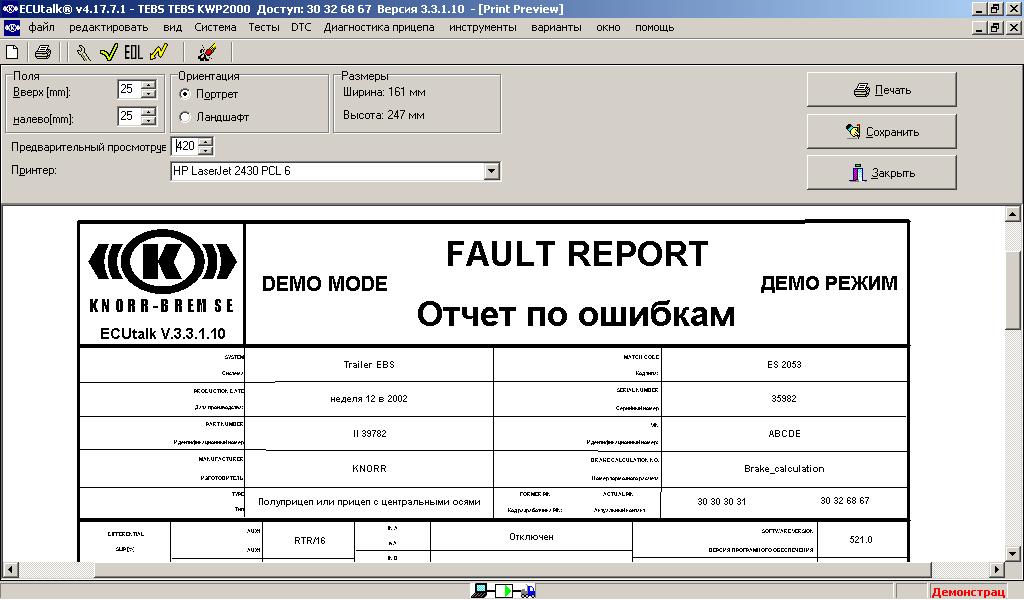Open the помощь menu

click(654, 27)
